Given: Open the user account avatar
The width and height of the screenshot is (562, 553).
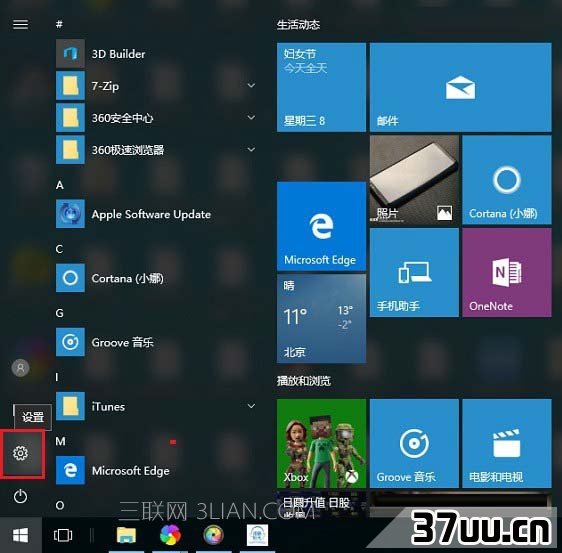Looking at the screenshot, I should (x=20, y=368).
